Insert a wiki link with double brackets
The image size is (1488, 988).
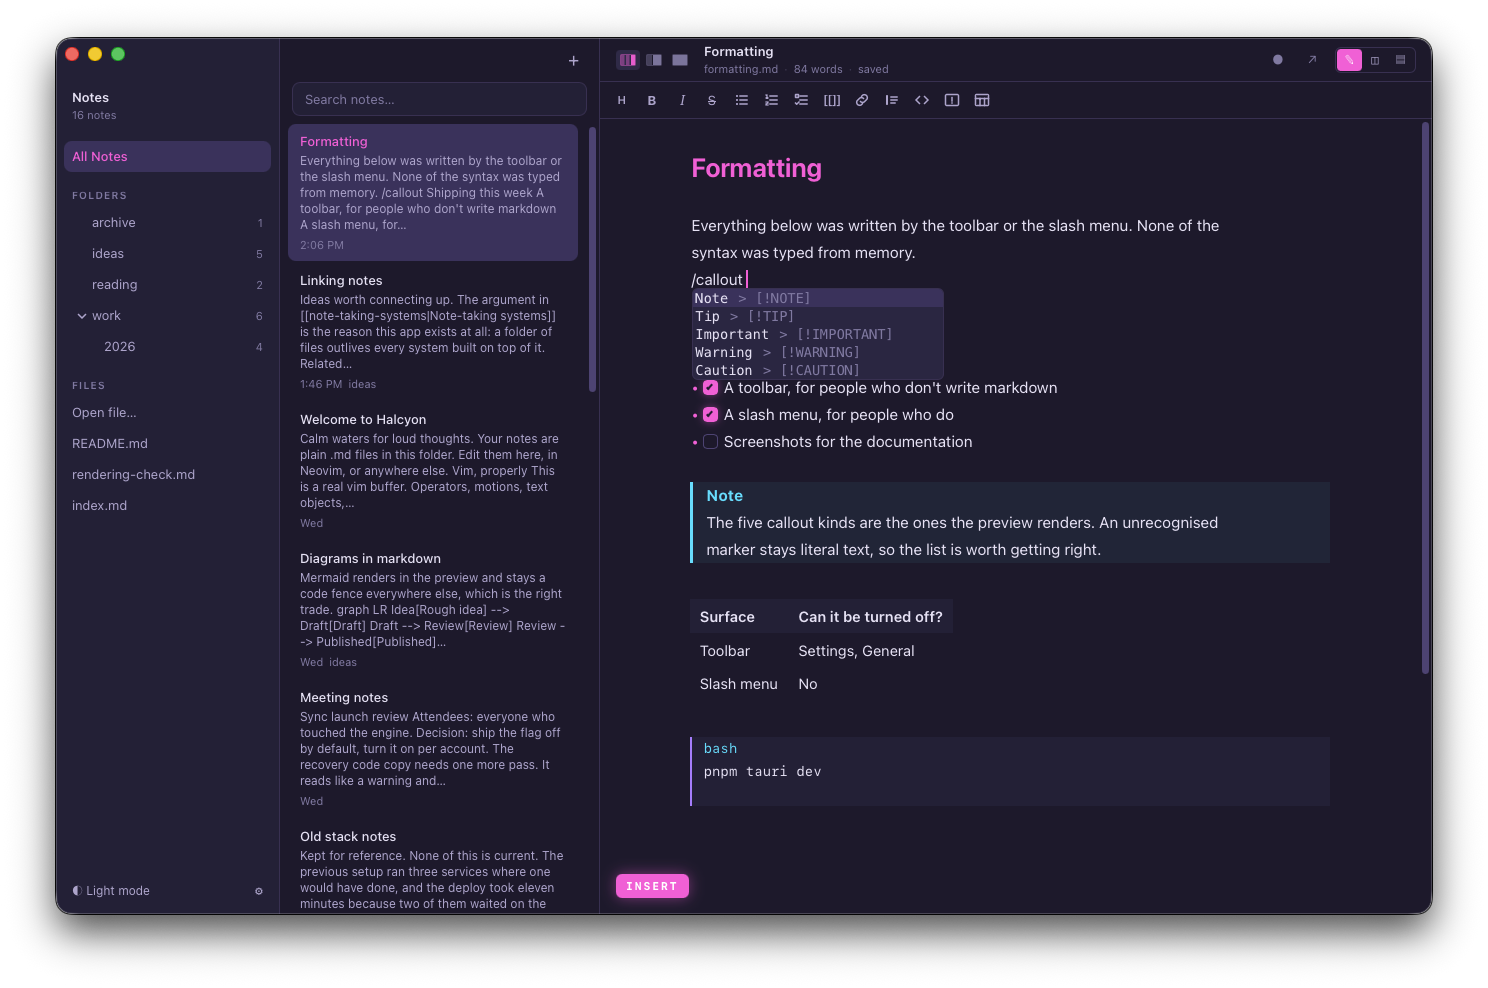point(832,100)
